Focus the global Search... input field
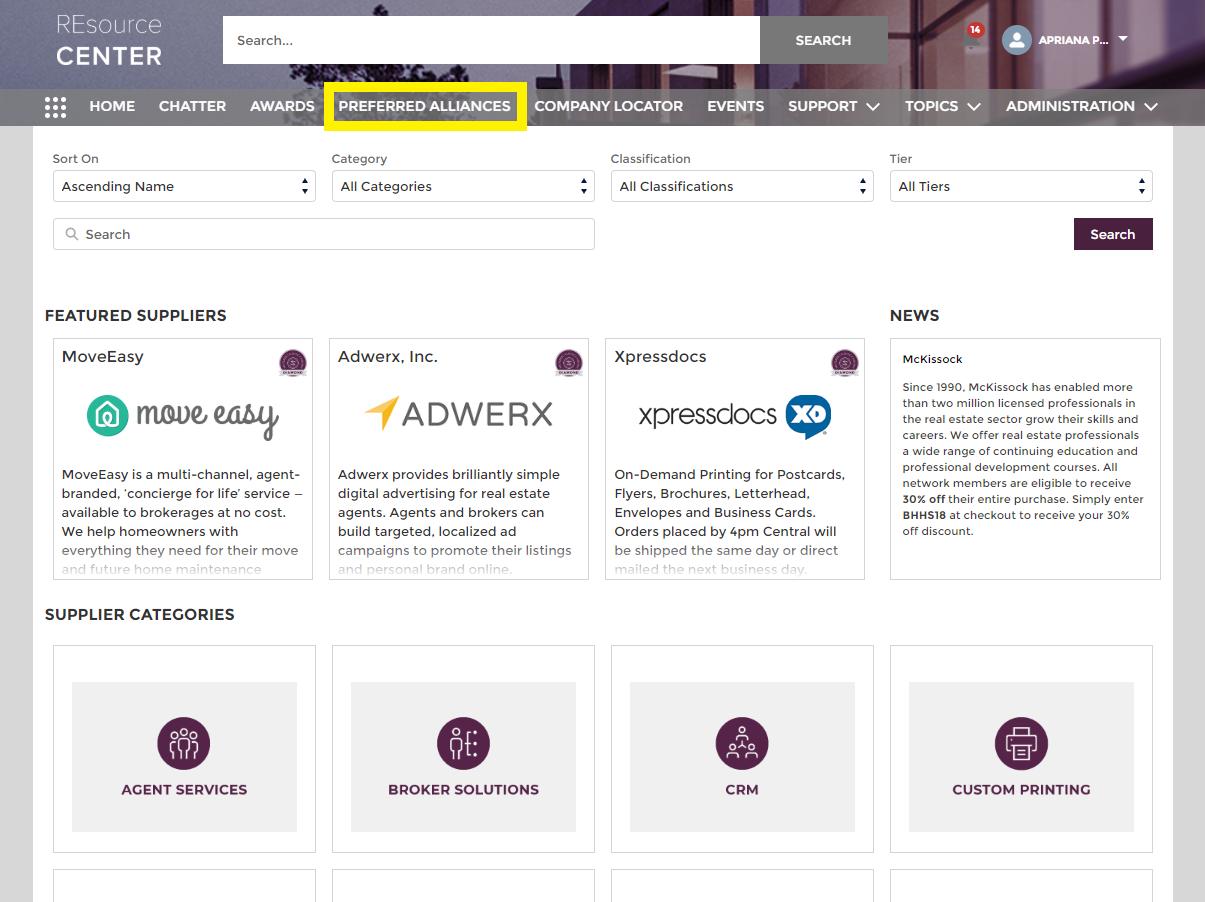1205x902 pixels. pos(491,40)
